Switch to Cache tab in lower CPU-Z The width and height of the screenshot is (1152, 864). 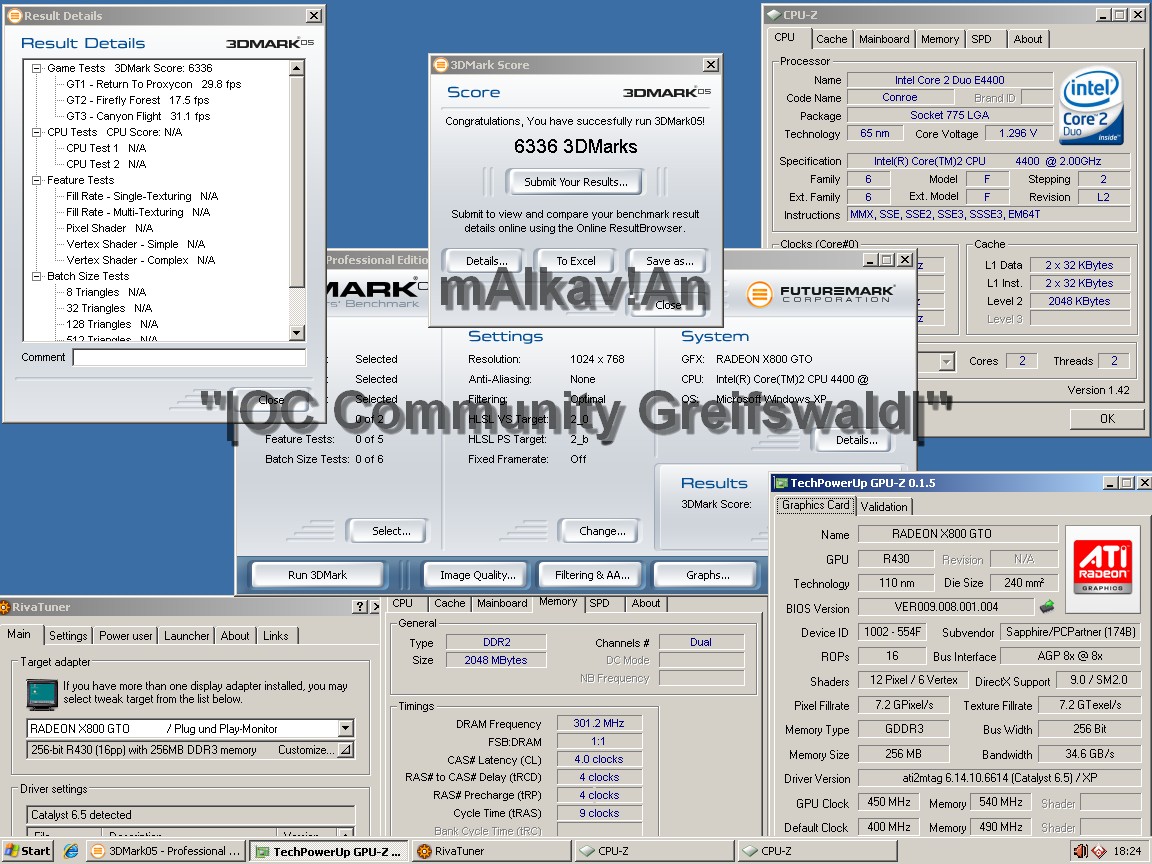pos(449,603)
